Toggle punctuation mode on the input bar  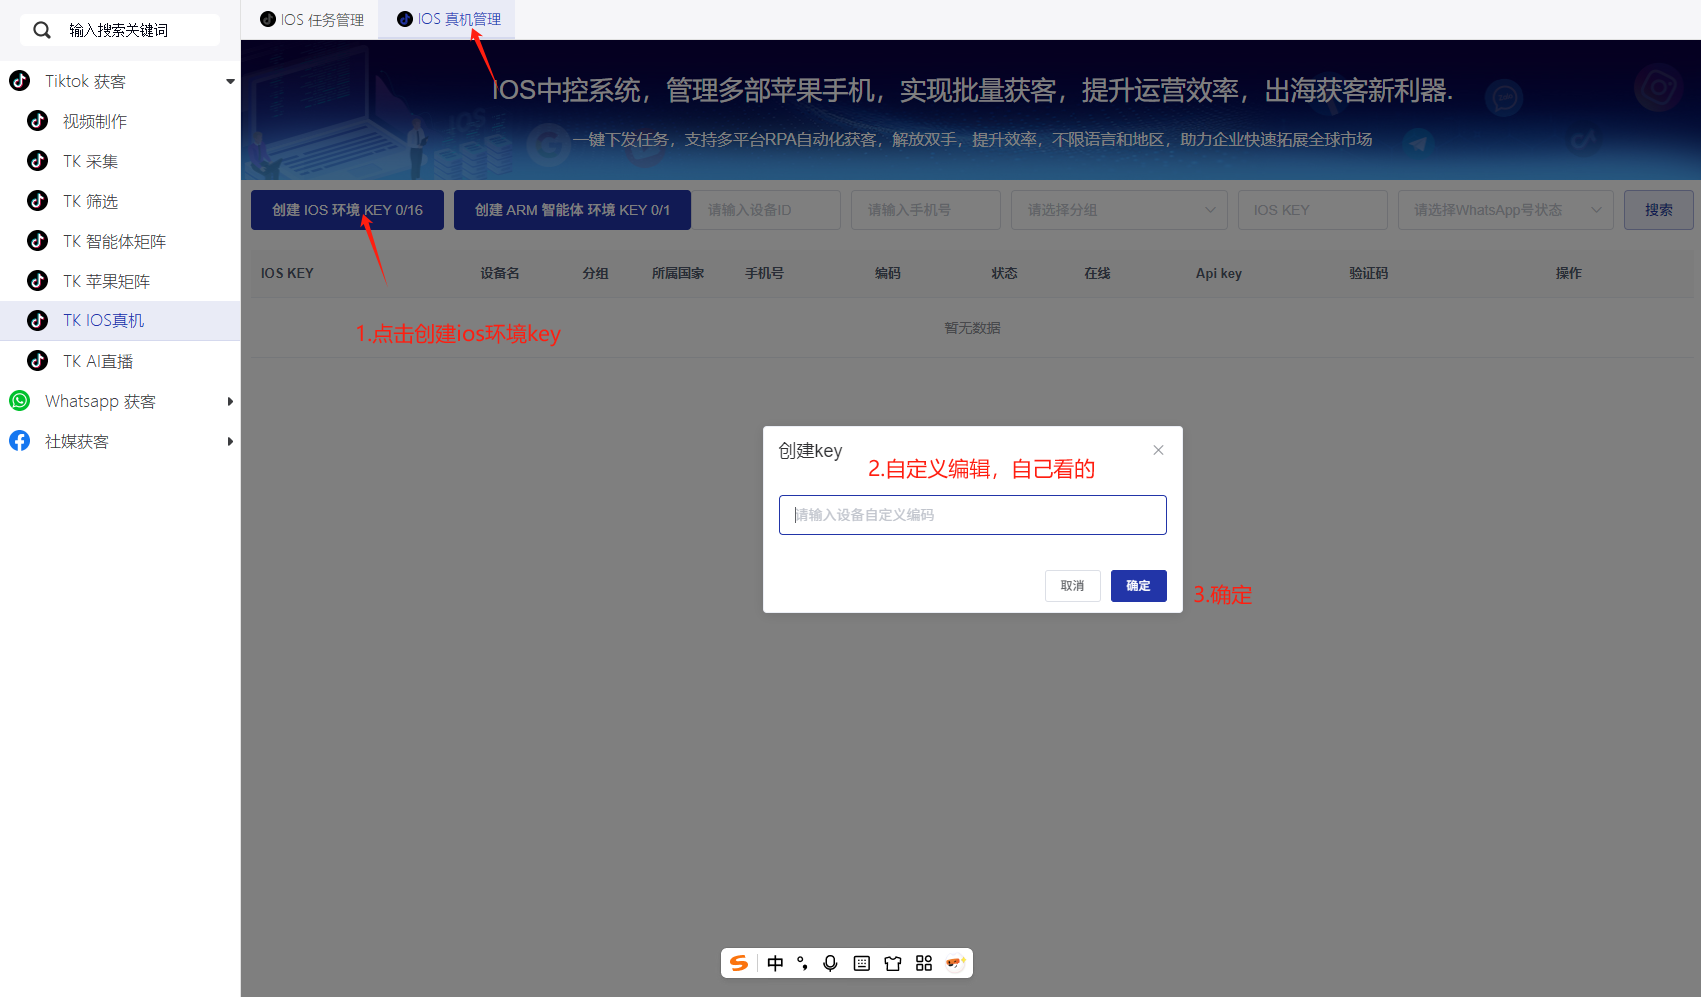click(x=803, y=963)
